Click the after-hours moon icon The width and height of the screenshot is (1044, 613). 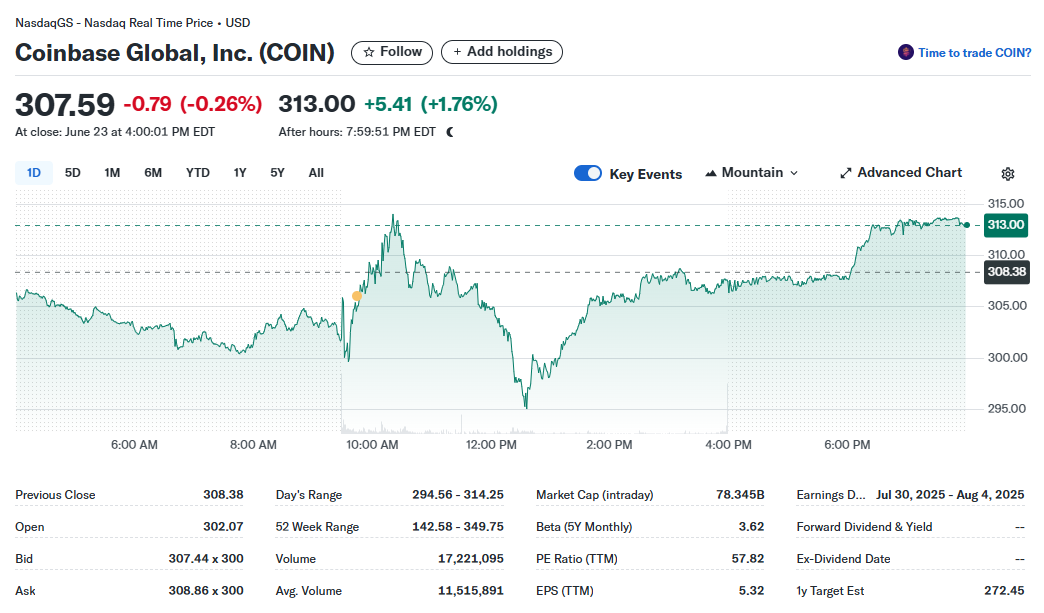point(451,132)
